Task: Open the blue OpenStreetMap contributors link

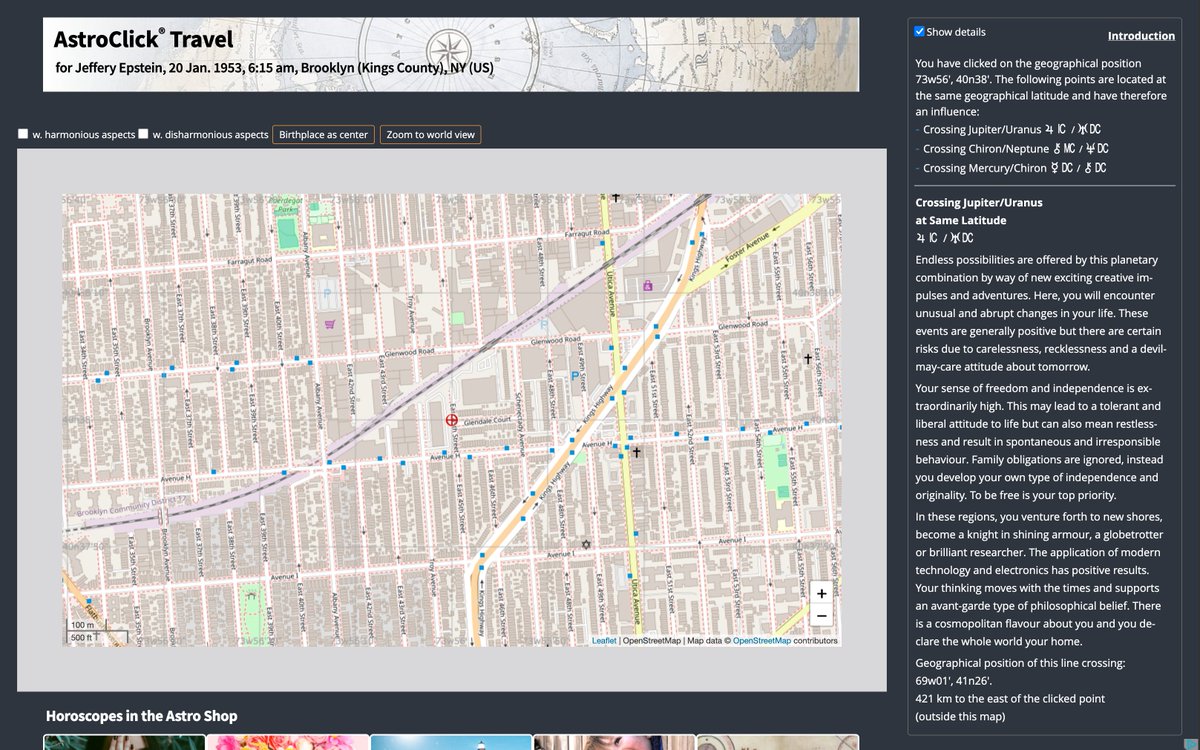Action: (x=762, y=641)
